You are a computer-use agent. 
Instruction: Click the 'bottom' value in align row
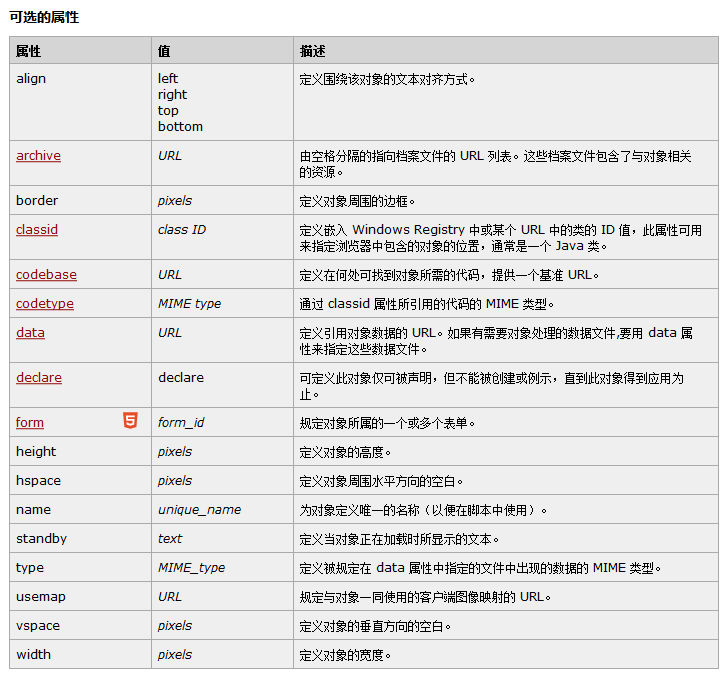(180, 127)
